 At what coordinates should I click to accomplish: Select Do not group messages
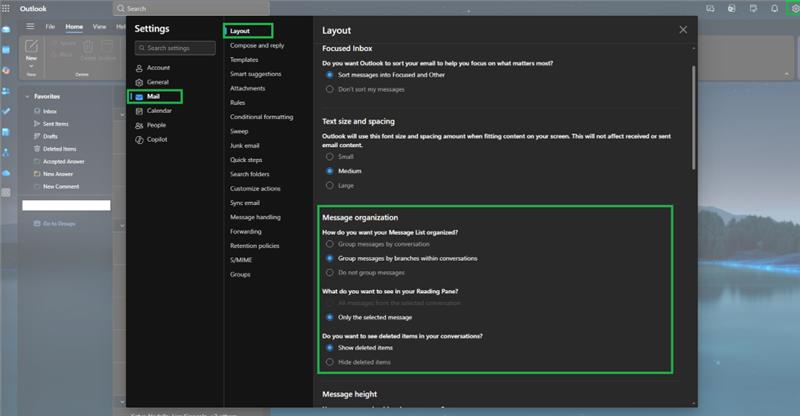point(330,273)
